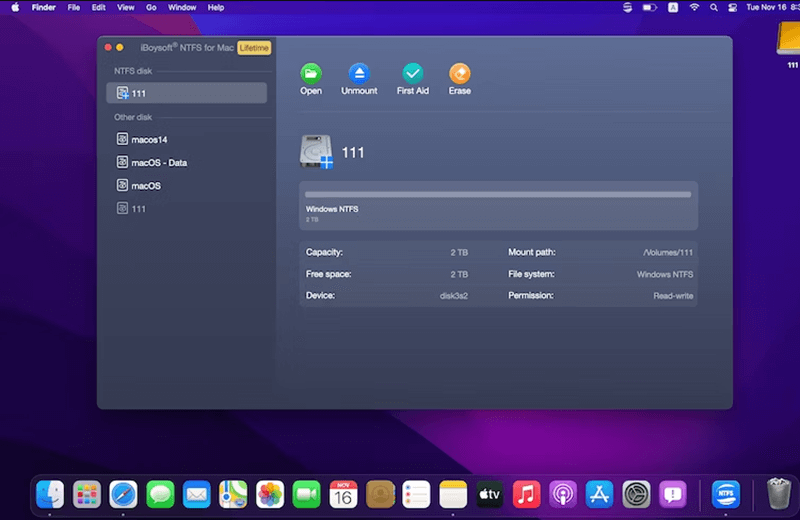Open Control Center in menu bar

[x=733, y=7]
